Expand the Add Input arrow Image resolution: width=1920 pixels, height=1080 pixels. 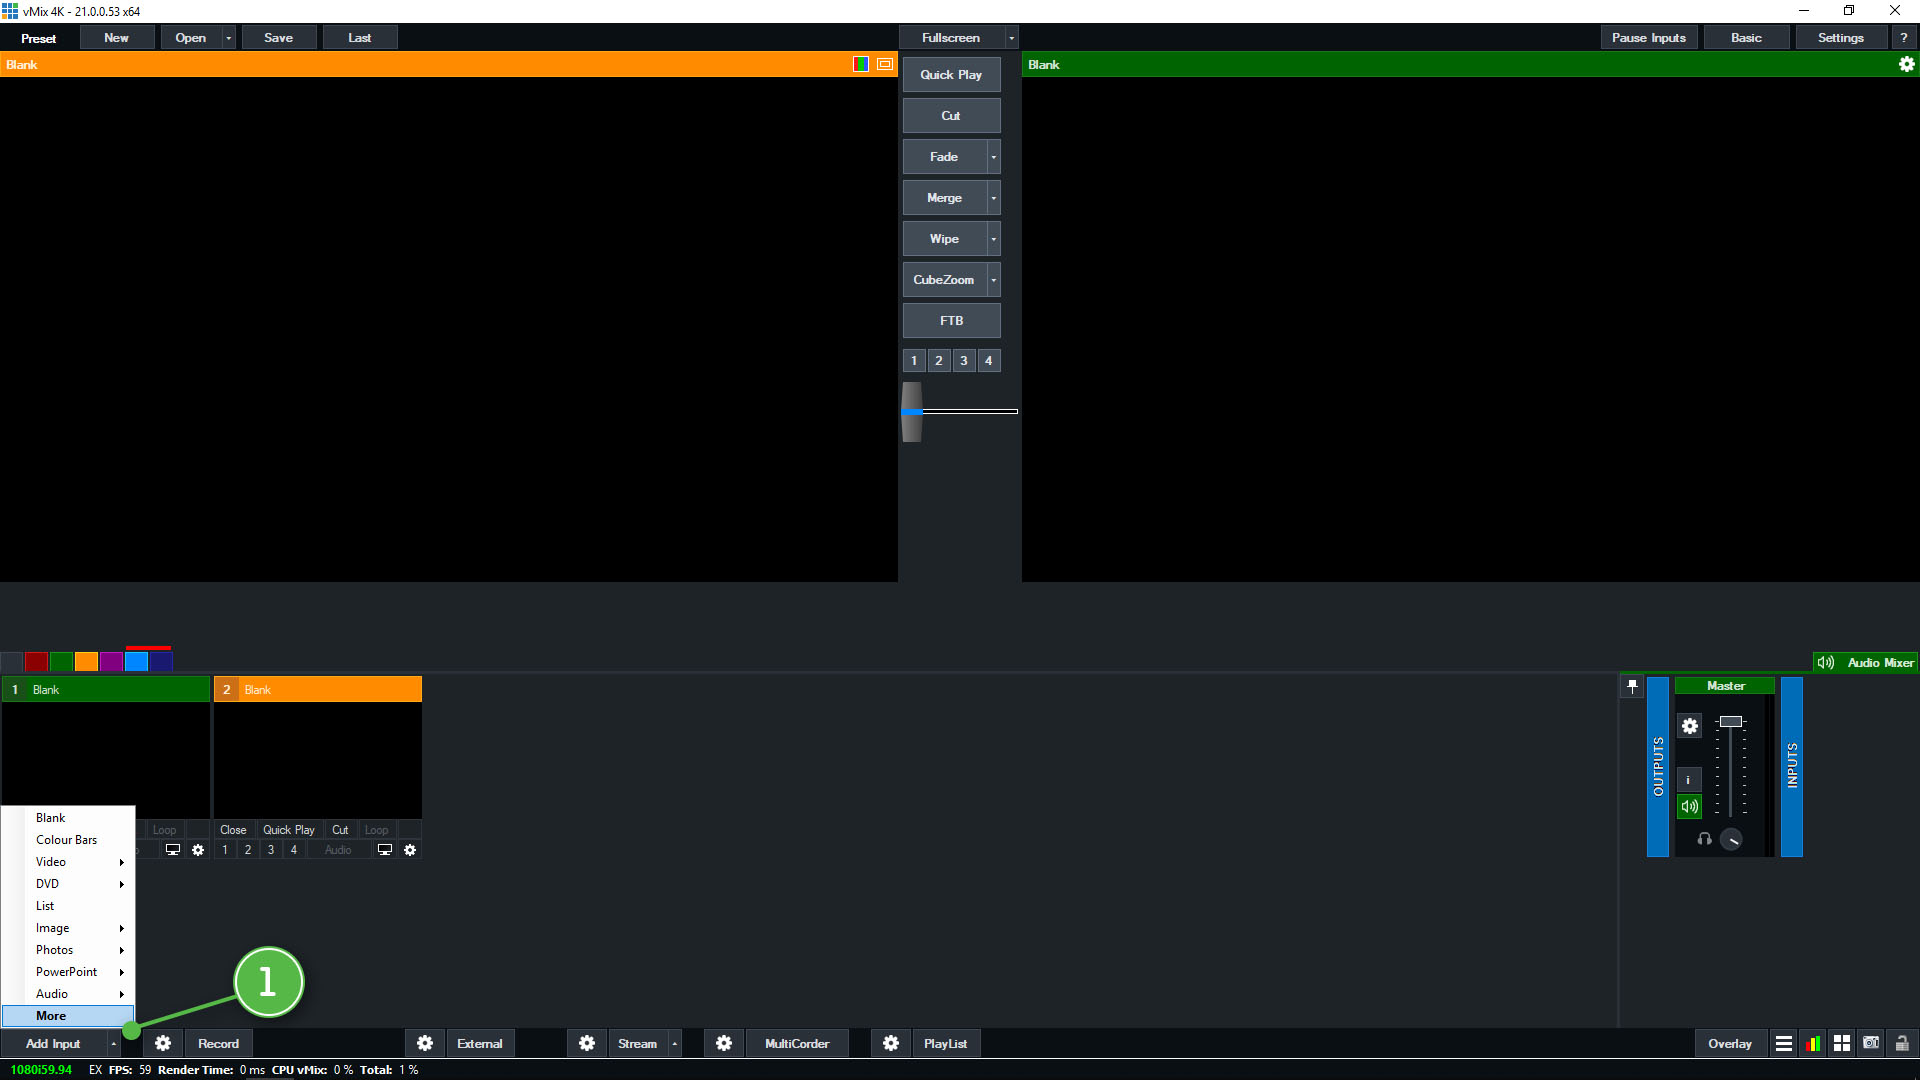click(x=113, y=1043)
